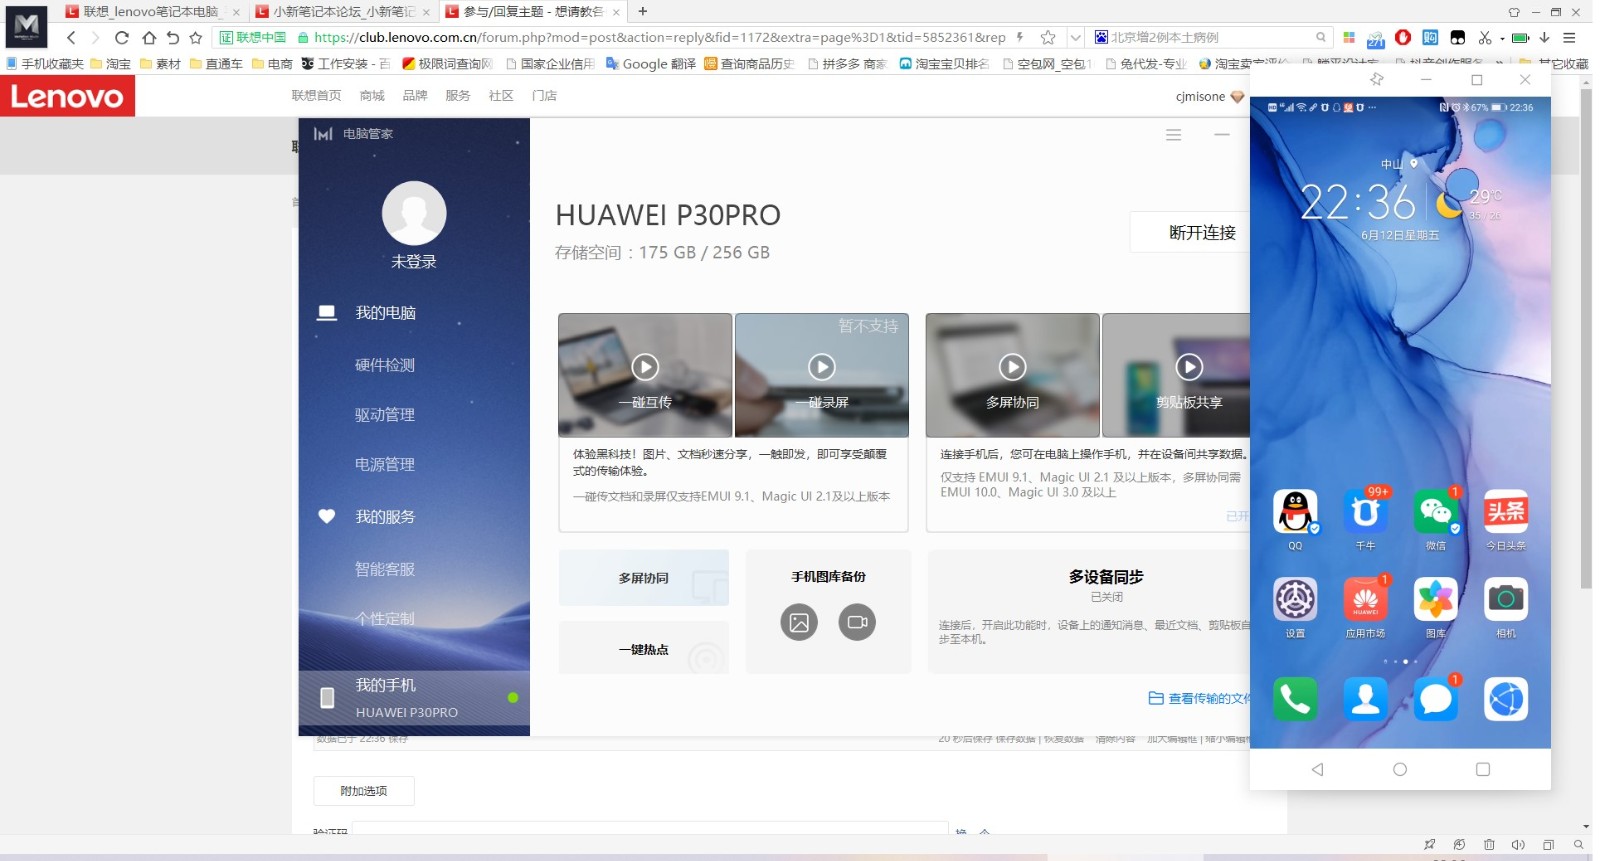Image resolution: width=1600 pixels, height=861 pixels.
Task: Open the browser download arrow icon
Action: click(1544, 38)
